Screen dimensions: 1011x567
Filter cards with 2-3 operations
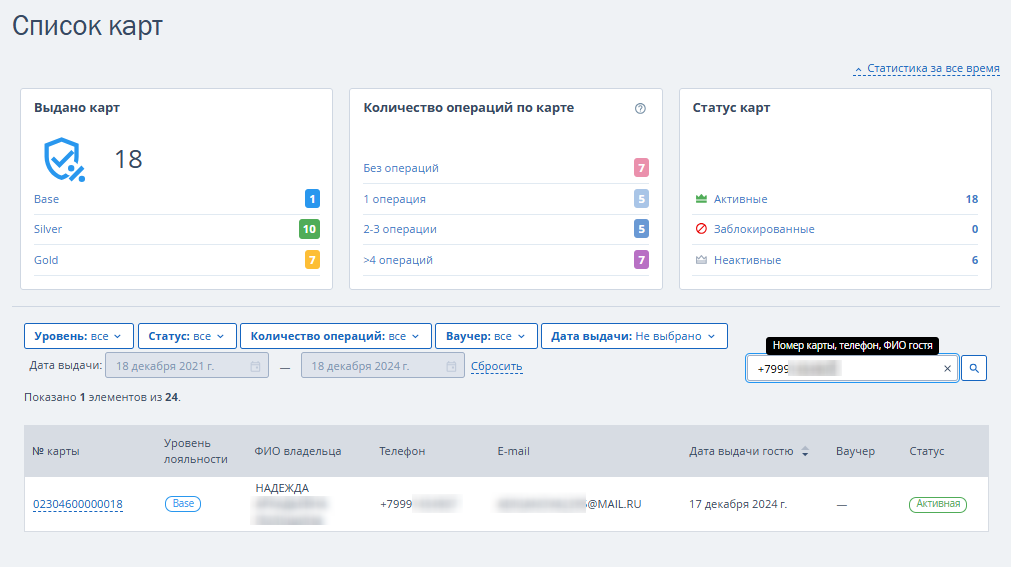(400, 229)
